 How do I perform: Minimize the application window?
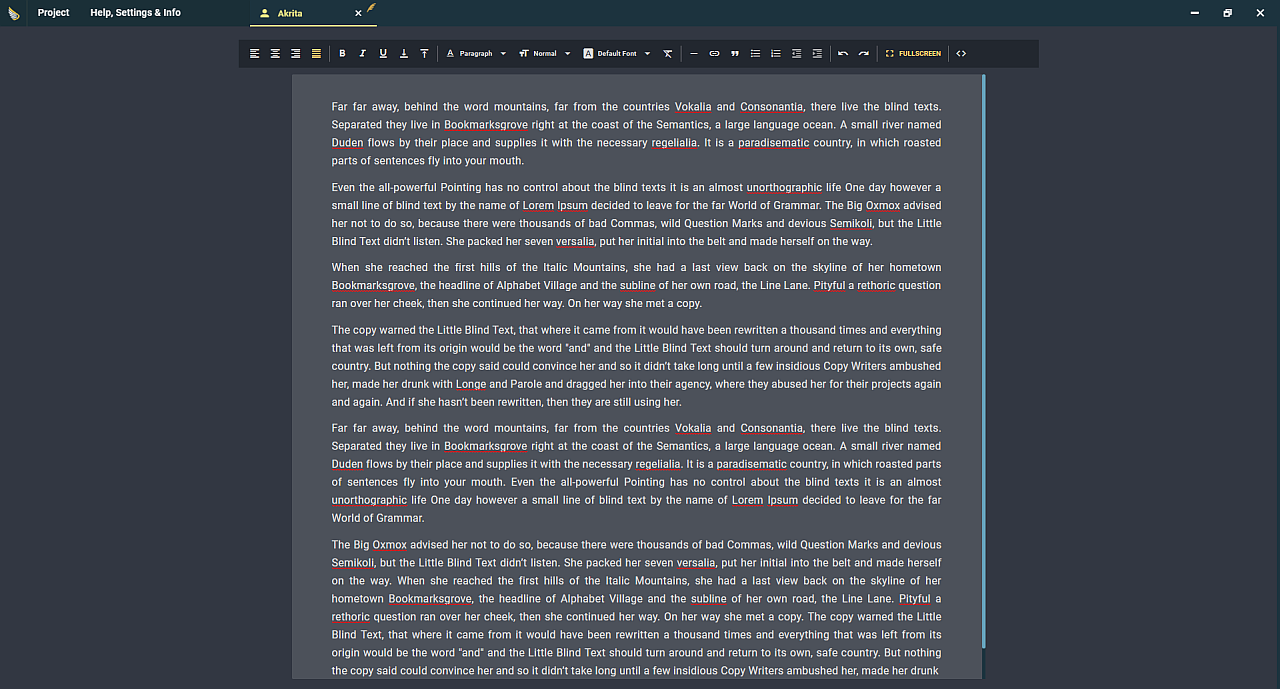coord(1196,13)
